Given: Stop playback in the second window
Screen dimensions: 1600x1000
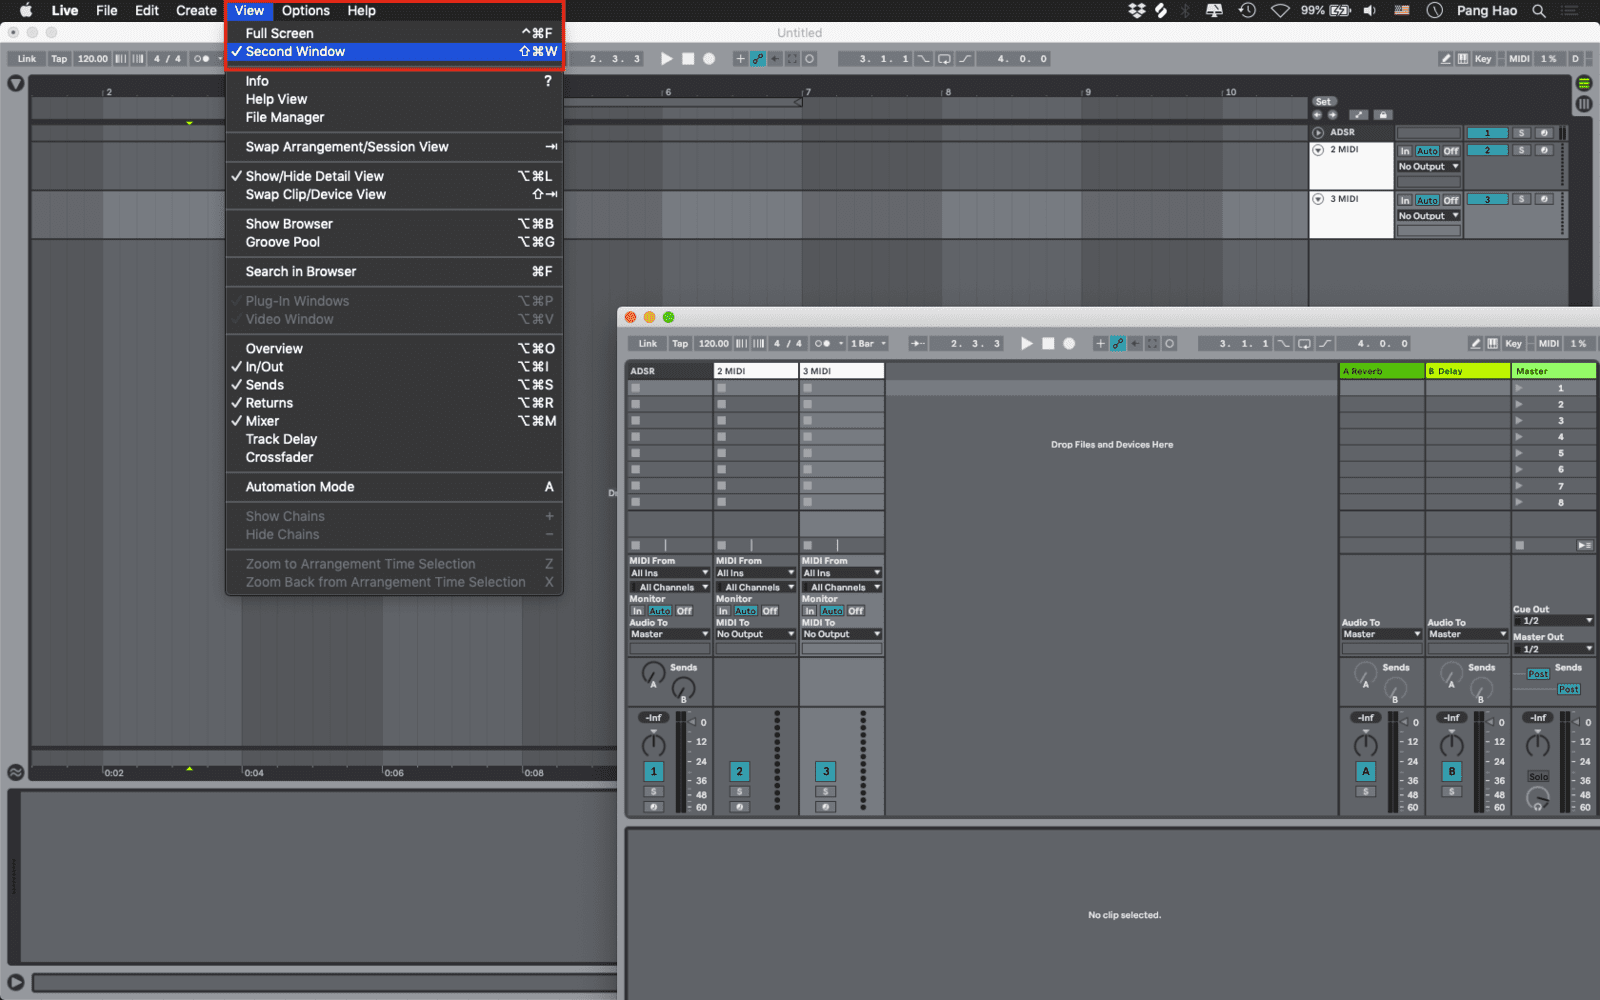Looking at the screenshot, I should 1048,343.
